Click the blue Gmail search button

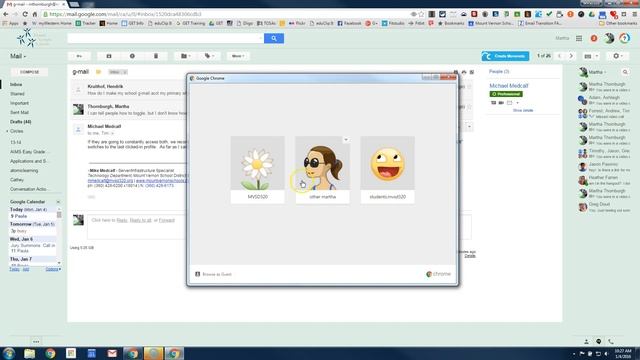[x=274, y=38]
